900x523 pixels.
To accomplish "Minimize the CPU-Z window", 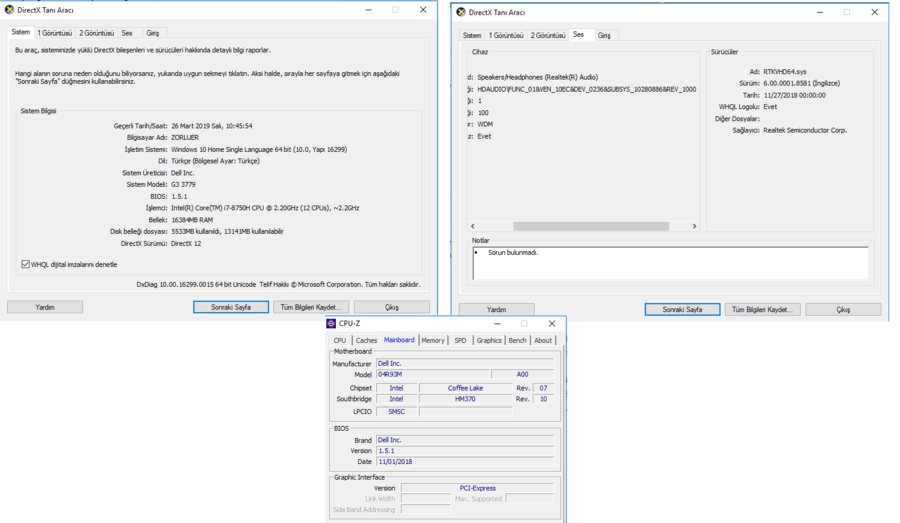I will tap(497, 324).
